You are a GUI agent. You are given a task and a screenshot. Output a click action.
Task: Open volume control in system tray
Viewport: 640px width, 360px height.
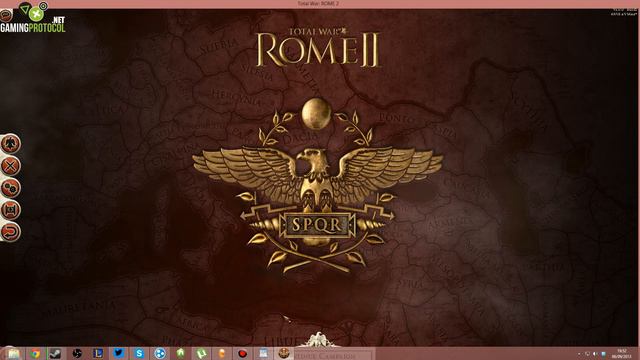pos(596,354)
